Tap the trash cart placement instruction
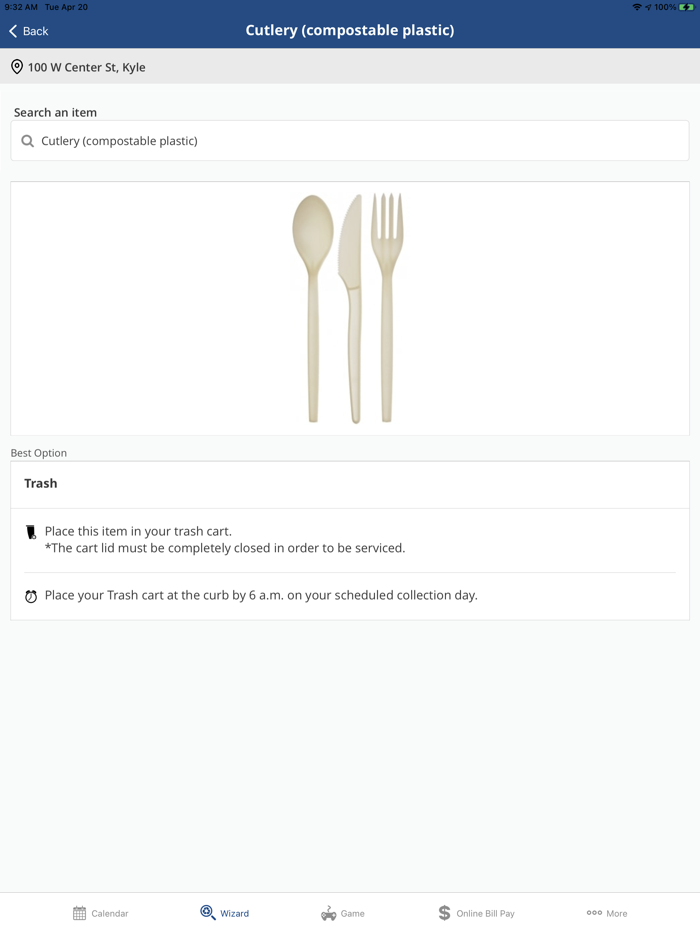The image size is (700, 934). [x=224, y=540]
